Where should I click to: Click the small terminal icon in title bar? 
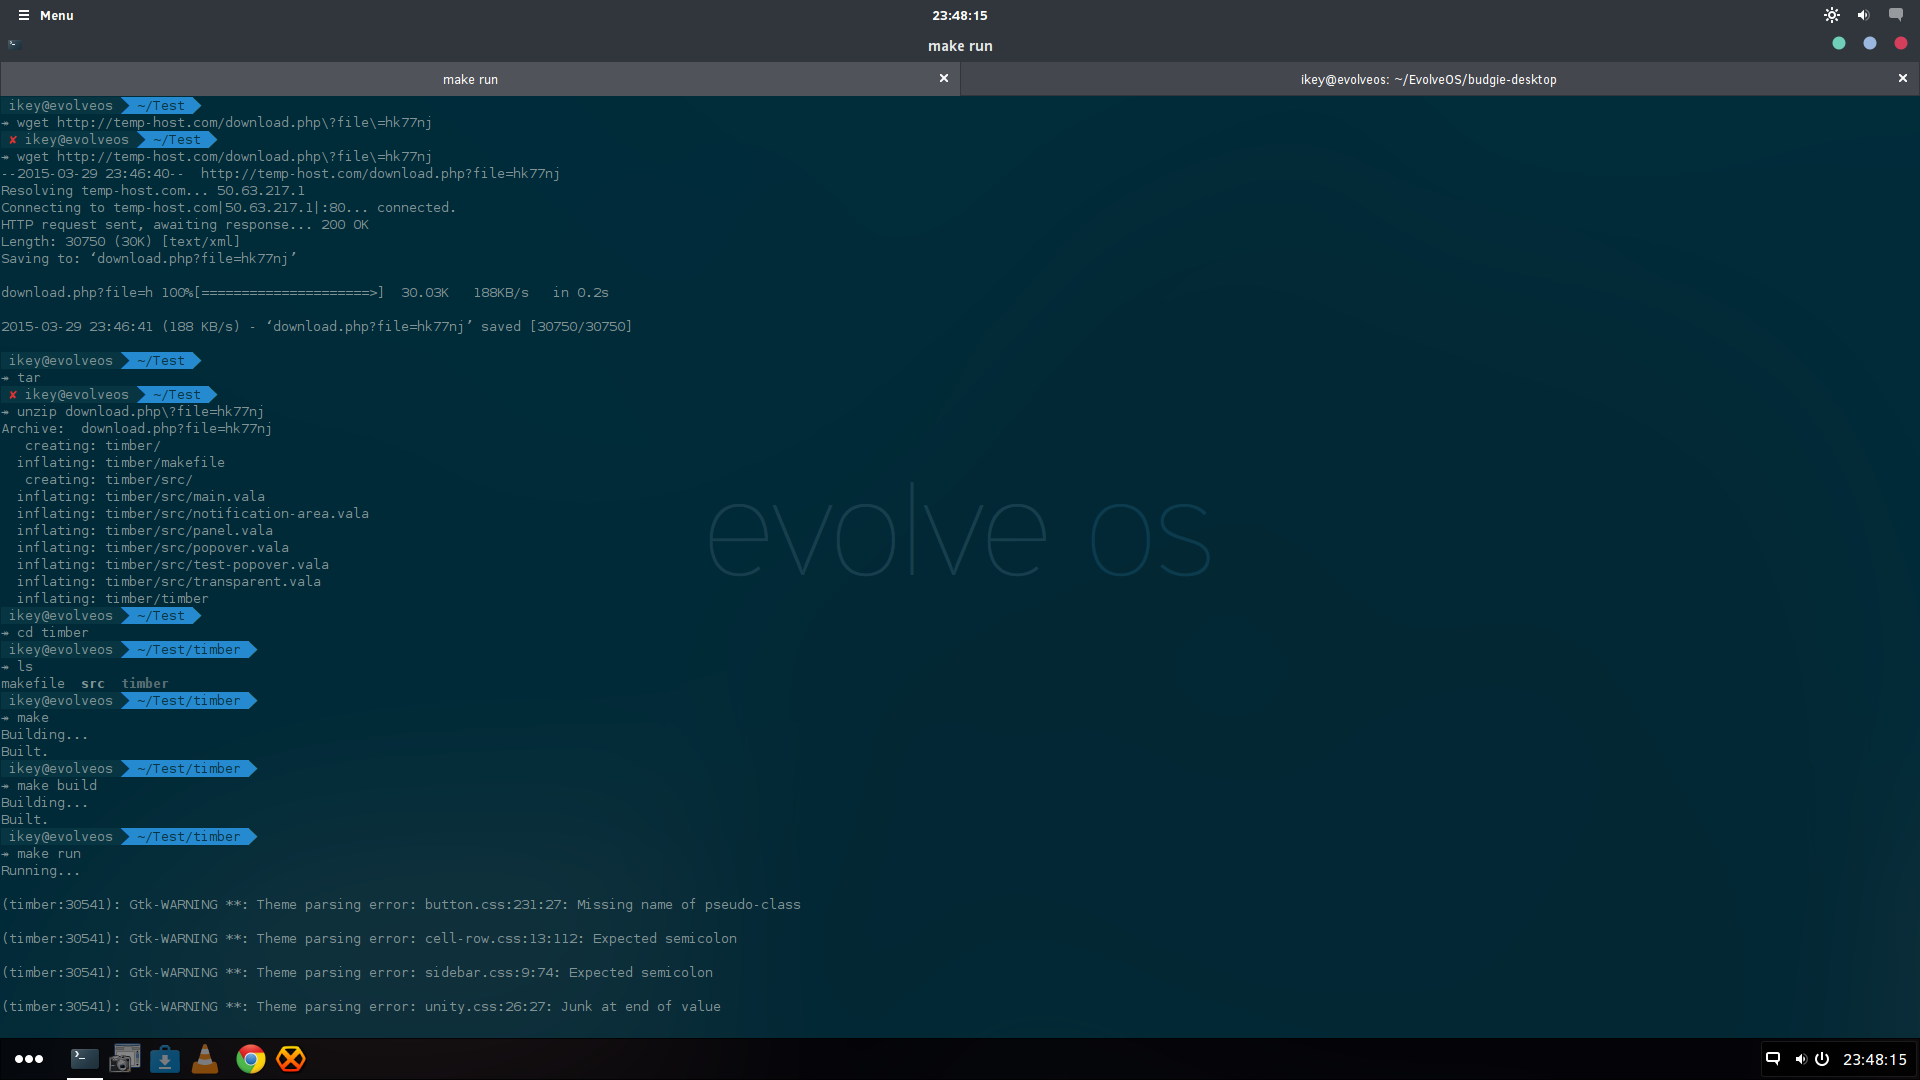click(13, 44)
